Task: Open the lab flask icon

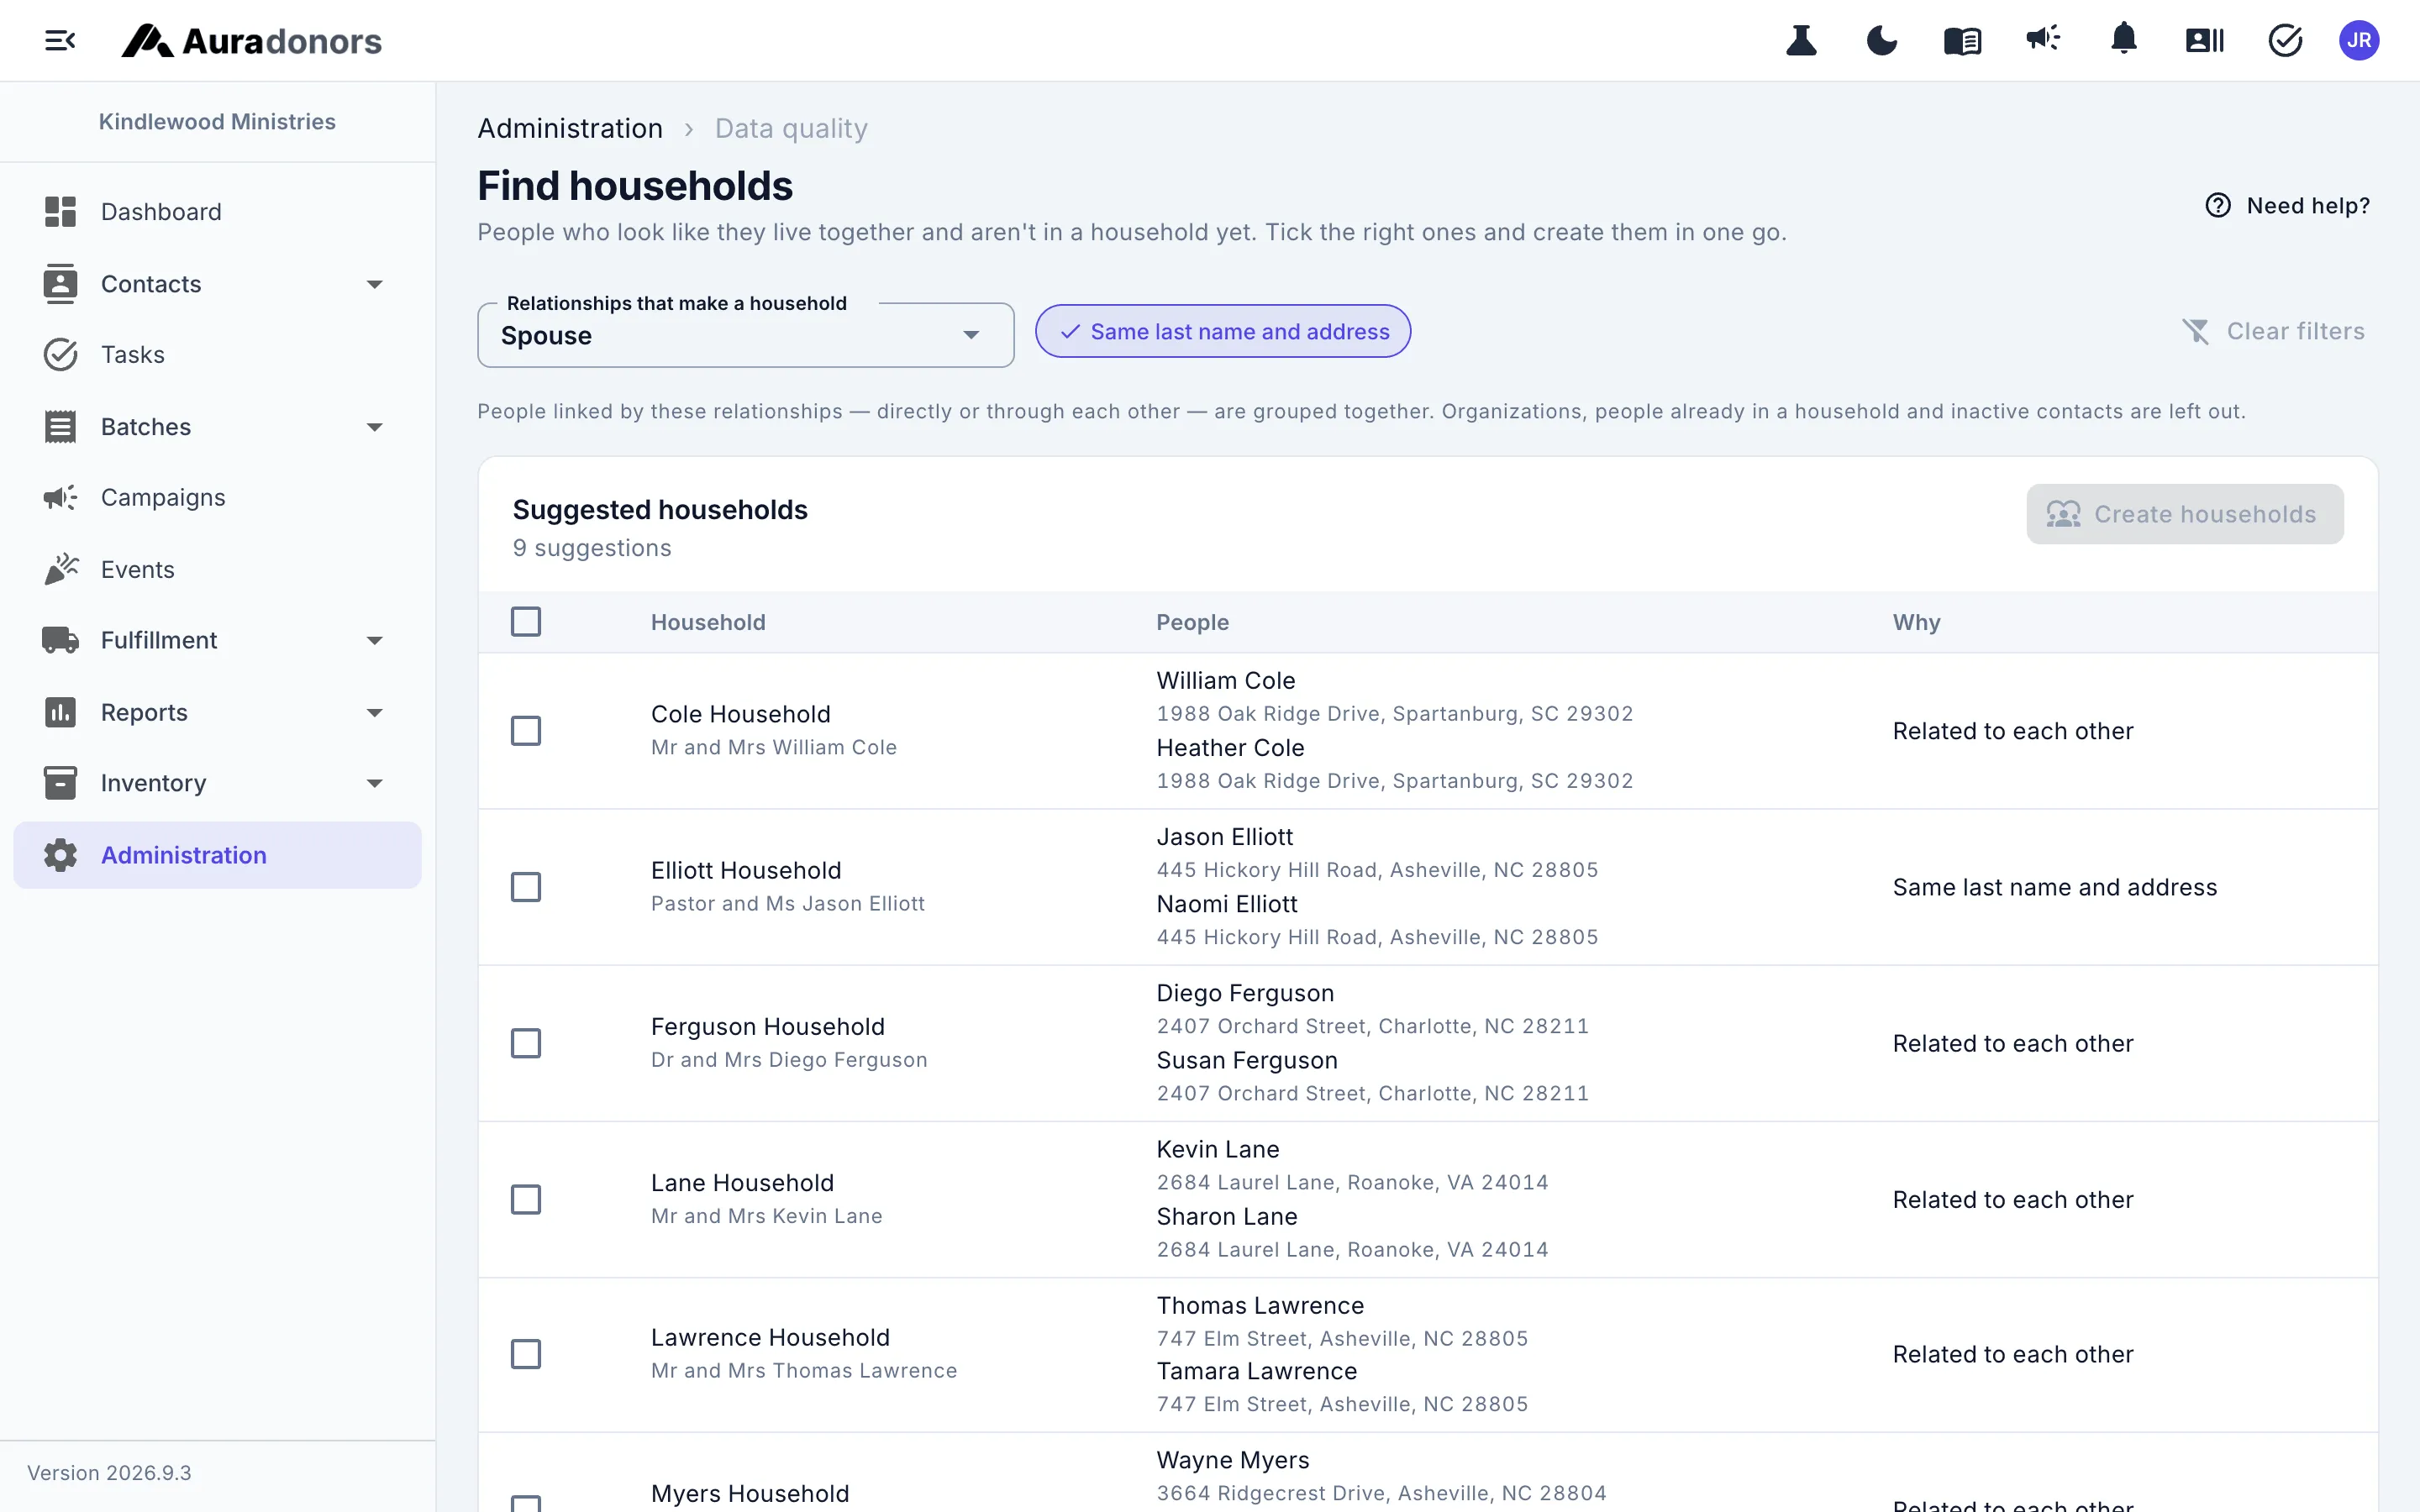Action: pyautogui.click(x=1801, y=41)
